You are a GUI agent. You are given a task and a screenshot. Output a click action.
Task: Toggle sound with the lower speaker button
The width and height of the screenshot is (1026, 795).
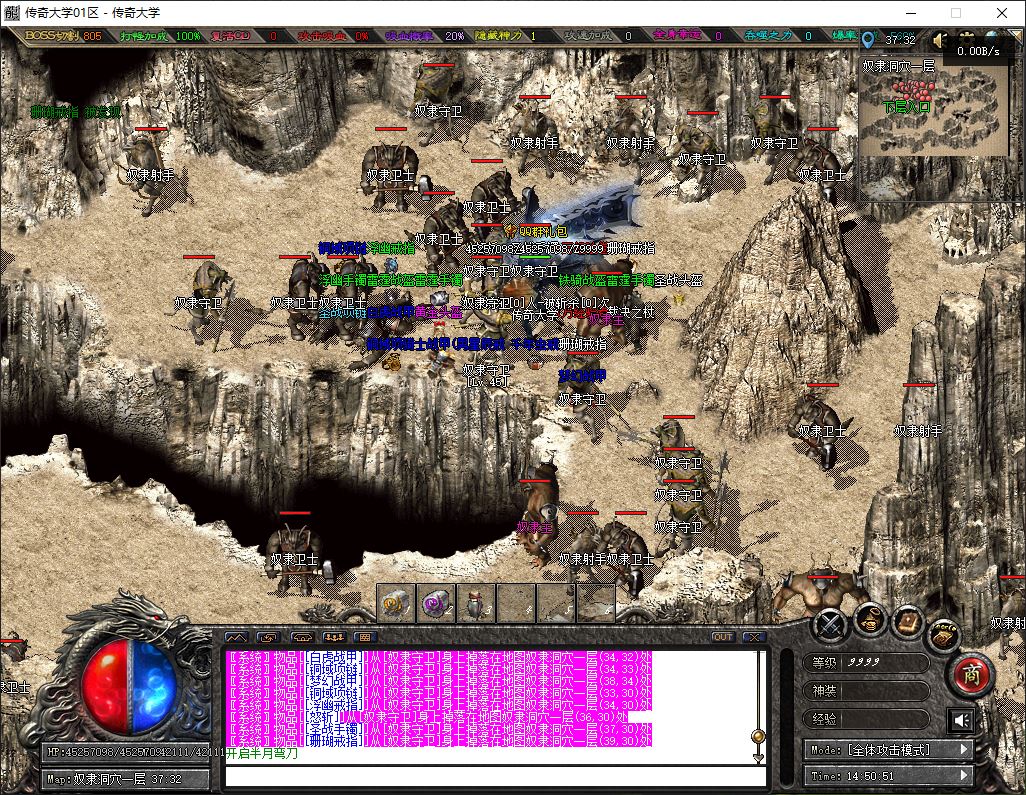[x=961, y=720]
